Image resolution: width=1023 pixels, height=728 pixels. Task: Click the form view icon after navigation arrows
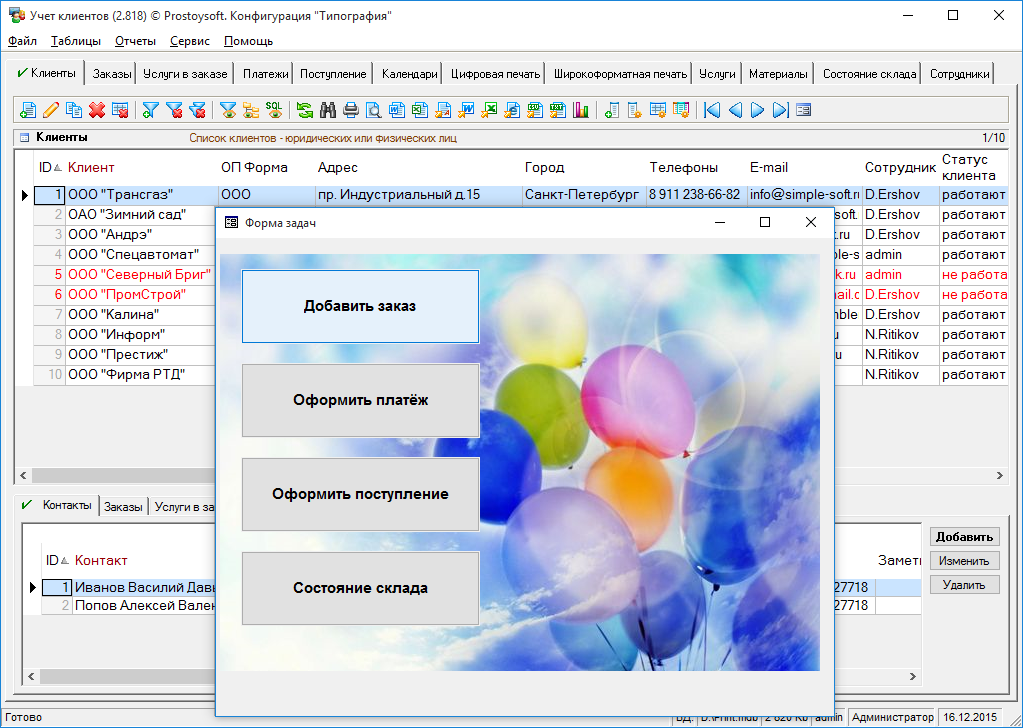click(803, 110)
